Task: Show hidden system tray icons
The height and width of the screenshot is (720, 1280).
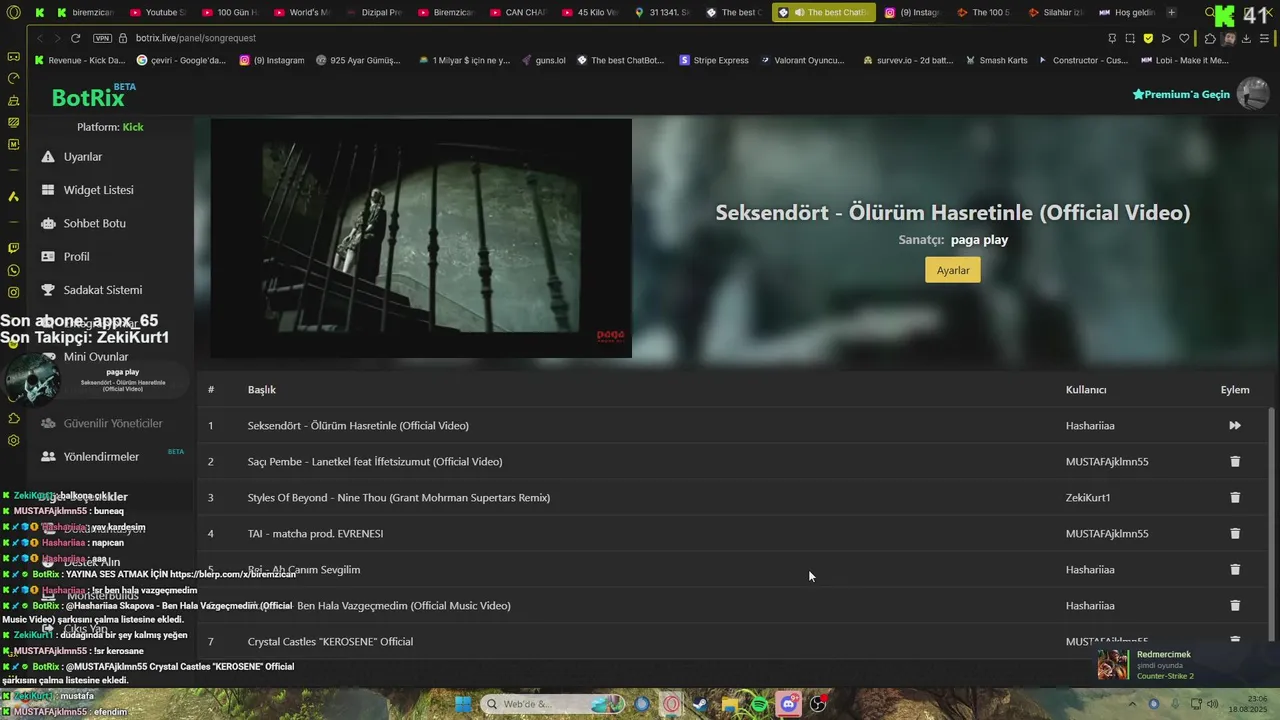Action: point(1132,704)
